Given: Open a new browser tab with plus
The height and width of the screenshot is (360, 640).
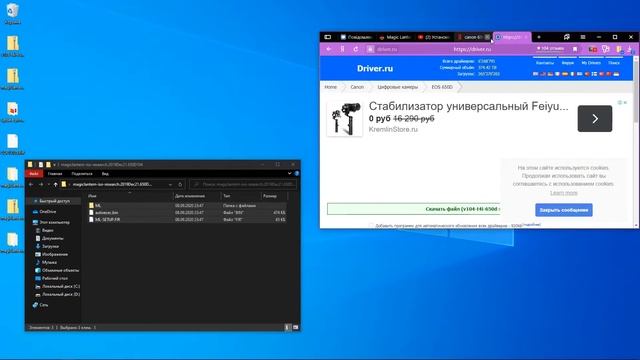Looking at the screenshot, I should click(539, 37).
